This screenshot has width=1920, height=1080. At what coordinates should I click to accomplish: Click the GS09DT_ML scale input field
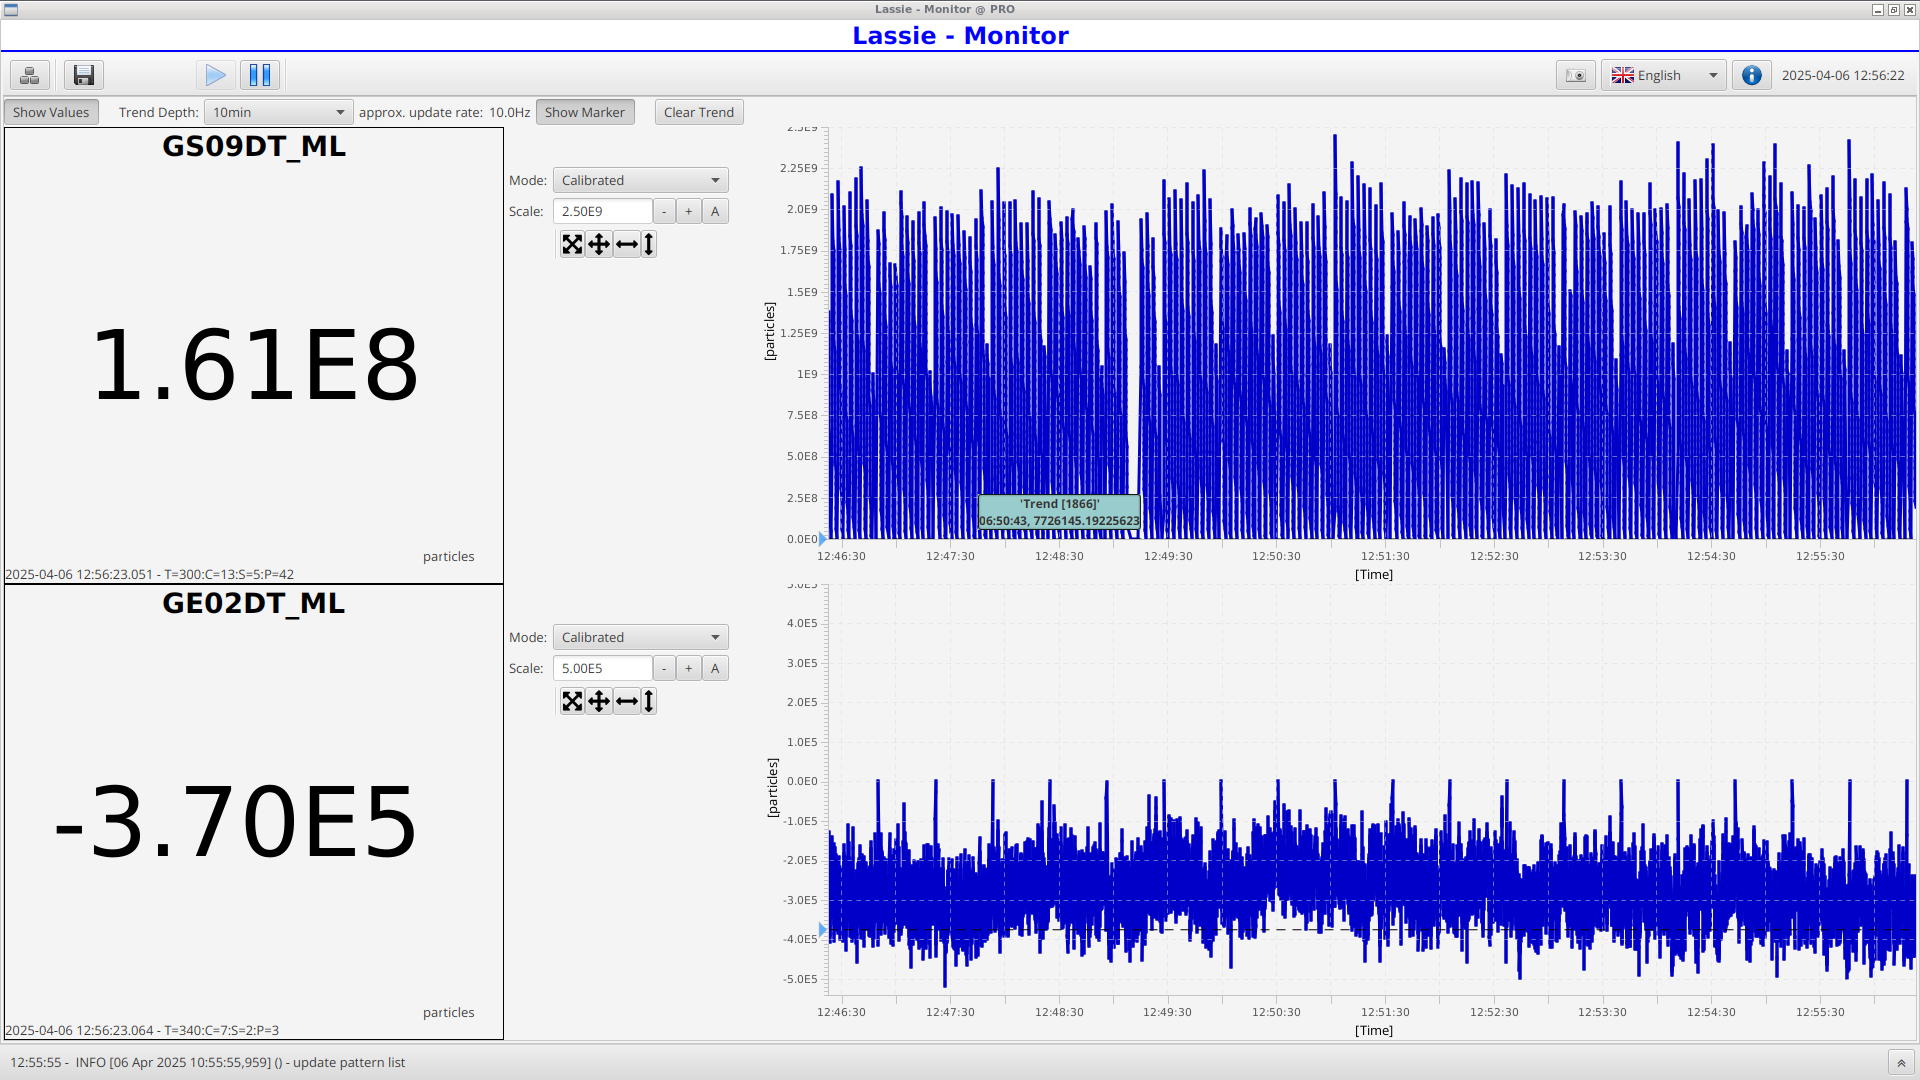point(603,211)
